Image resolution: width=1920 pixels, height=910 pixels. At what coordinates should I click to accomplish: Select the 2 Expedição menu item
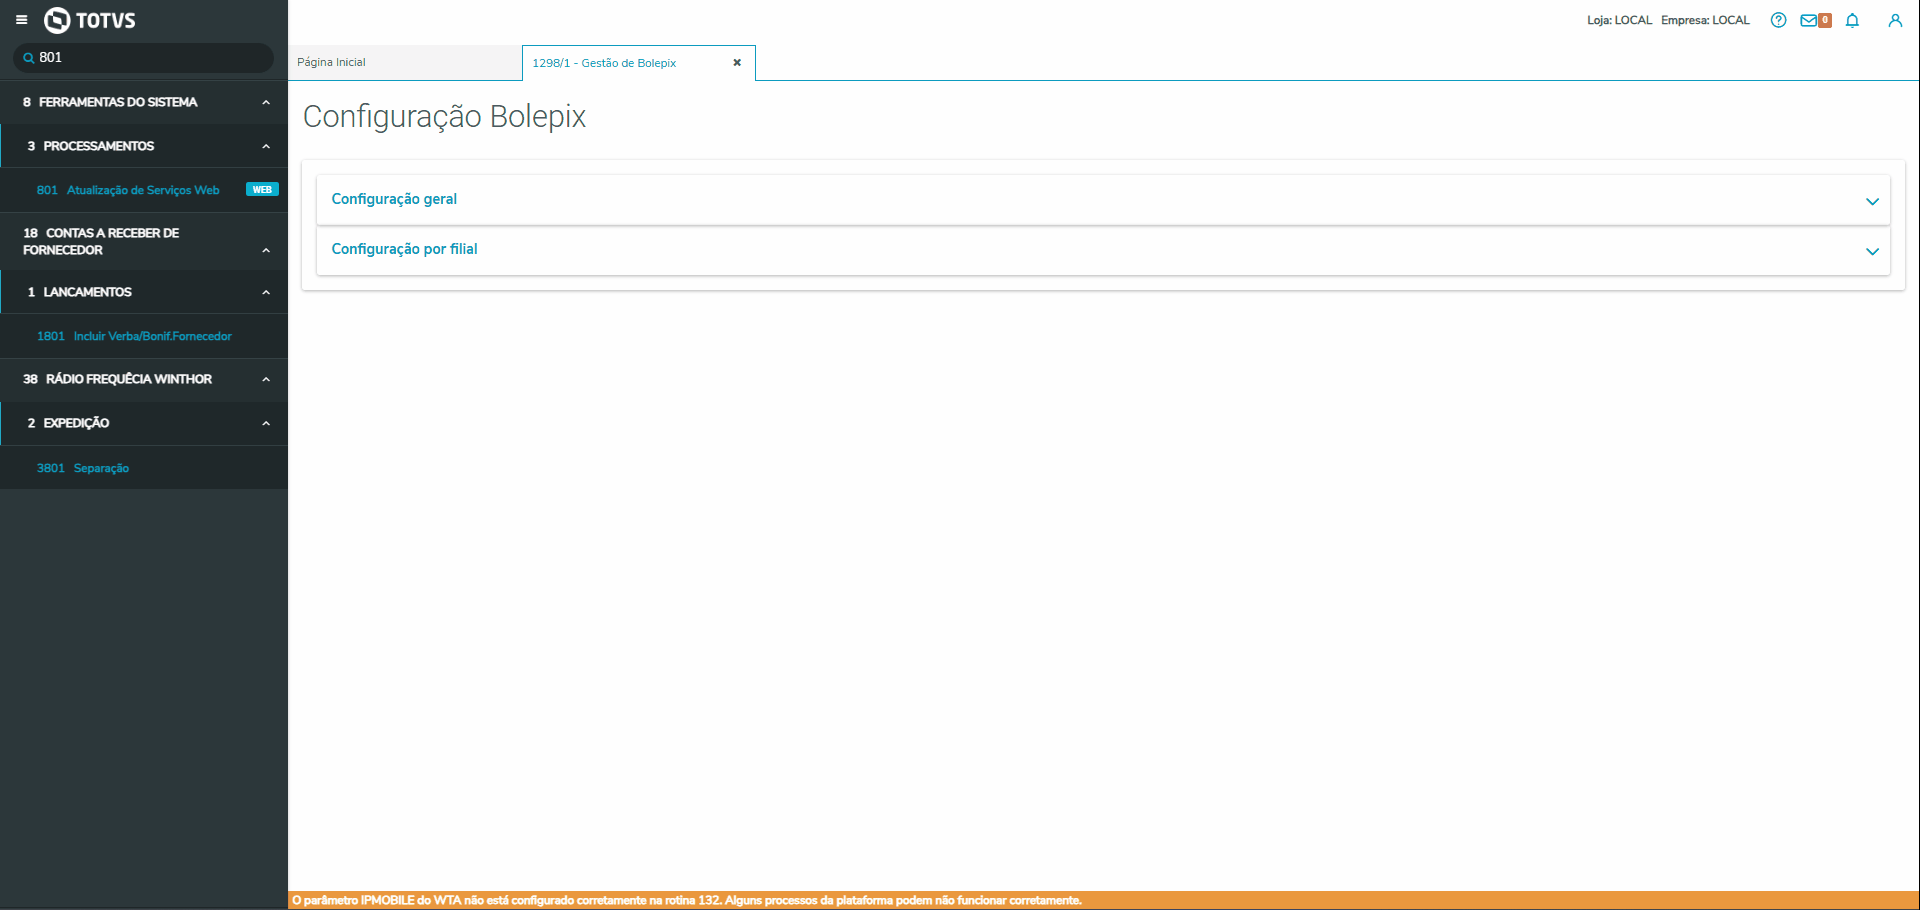pos(144,423)
